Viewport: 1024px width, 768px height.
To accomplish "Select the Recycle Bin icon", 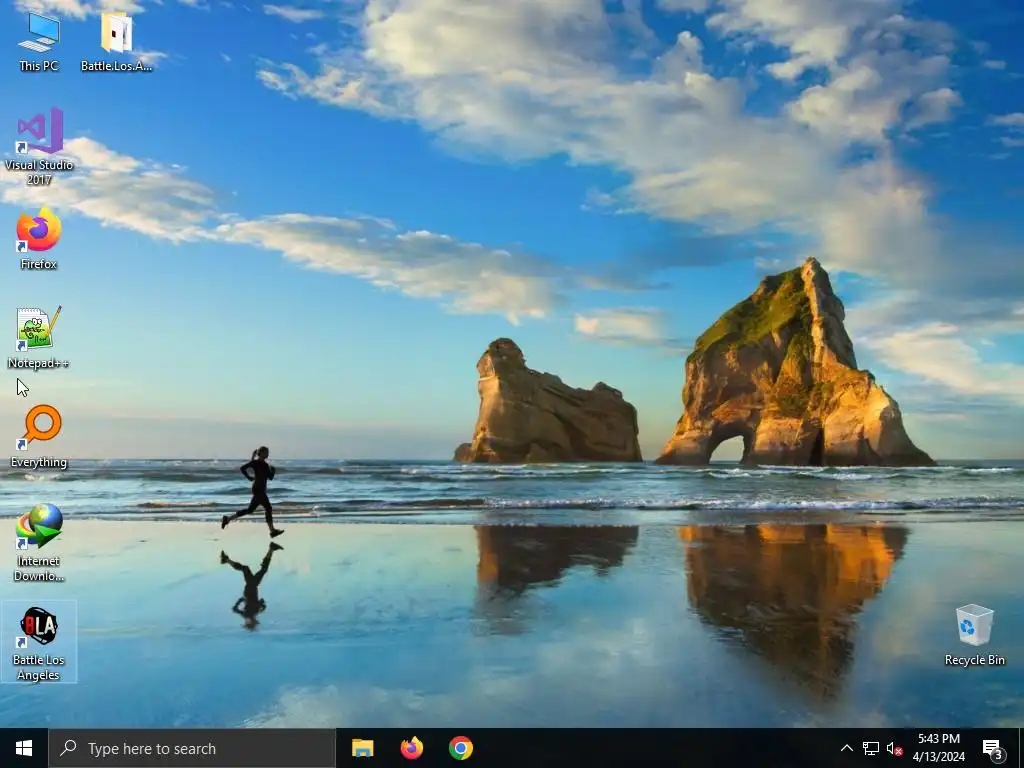I will (x=974, y=635).
